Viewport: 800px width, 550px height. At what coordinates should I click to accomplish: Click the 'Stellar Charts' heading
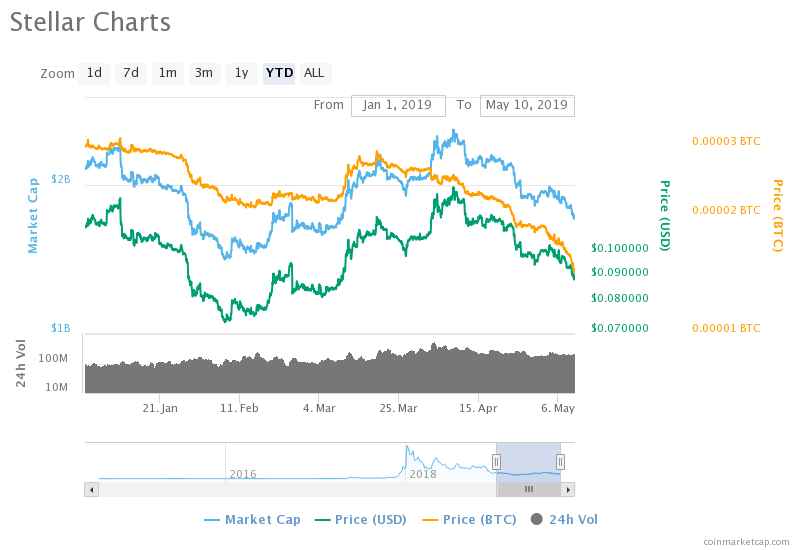[x=90, y=22]
